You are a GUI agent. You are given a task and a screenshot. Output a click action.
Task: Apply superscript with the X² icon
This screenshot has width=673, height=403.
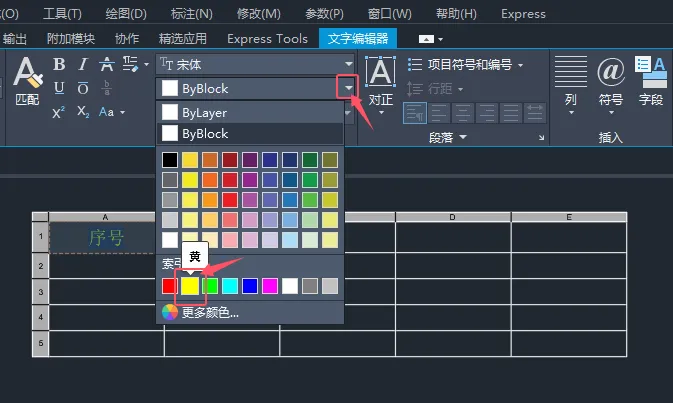coord(58,112)
